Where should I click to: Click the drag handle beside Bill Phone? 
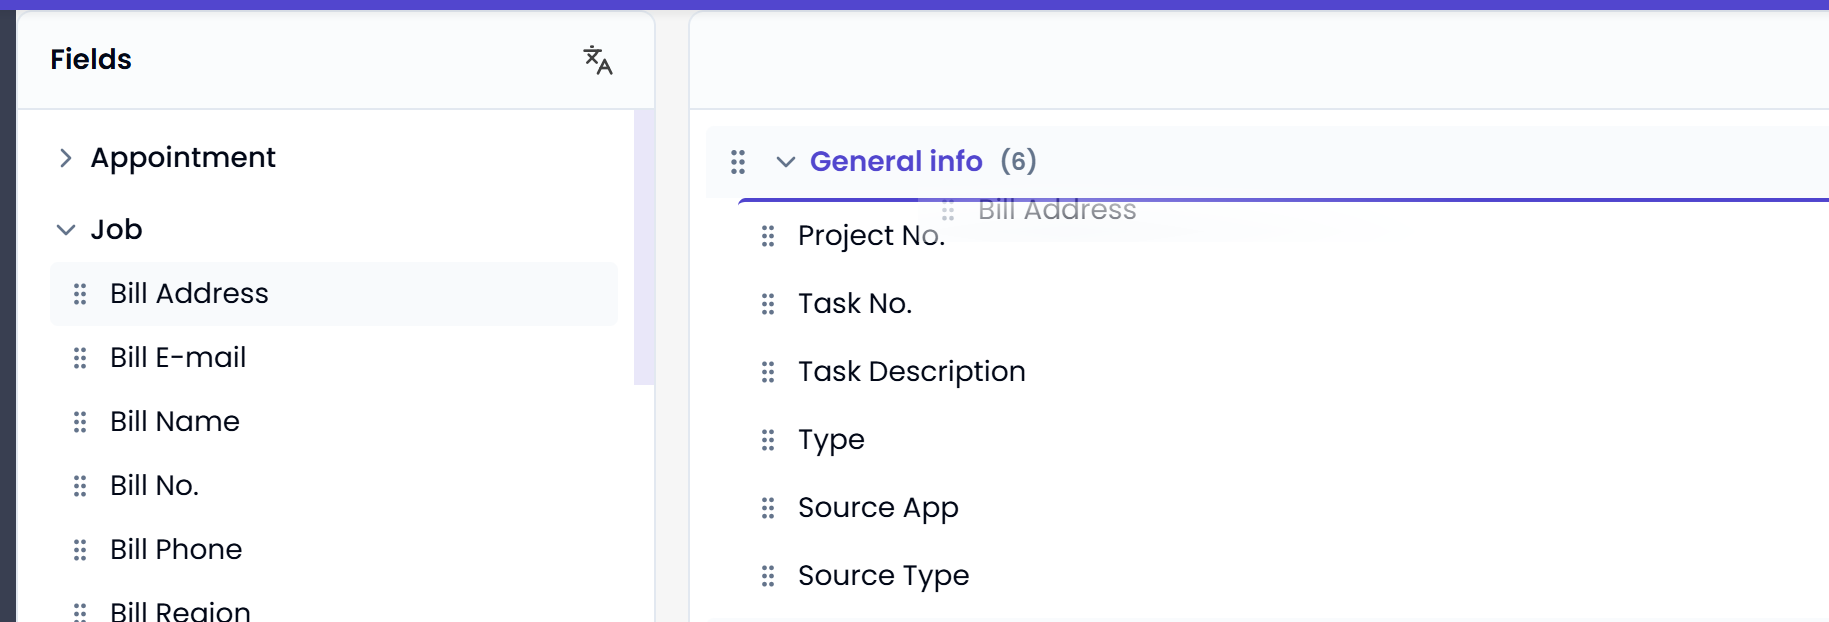(80, 550)
